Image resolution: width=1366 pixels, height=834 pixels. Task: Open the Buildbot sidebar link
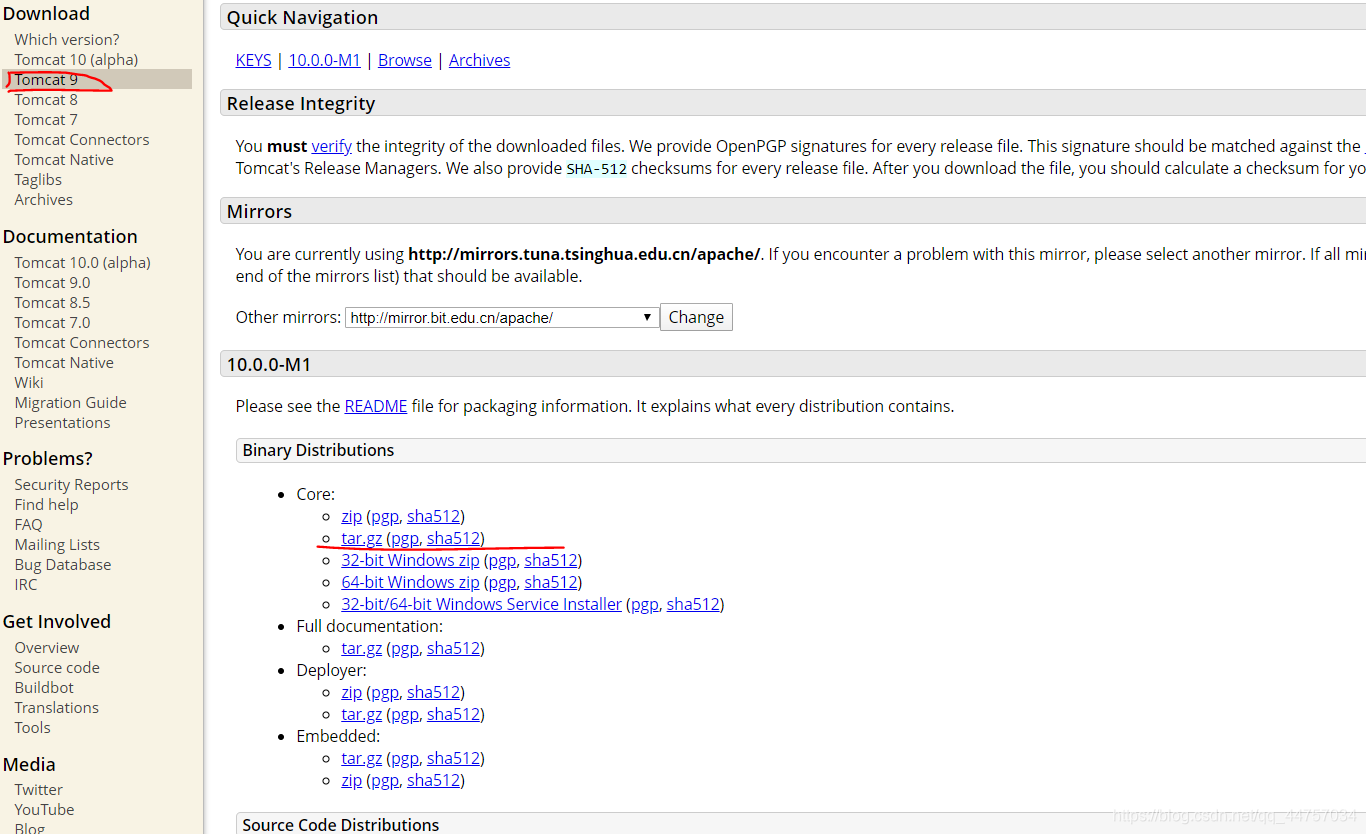44,688
